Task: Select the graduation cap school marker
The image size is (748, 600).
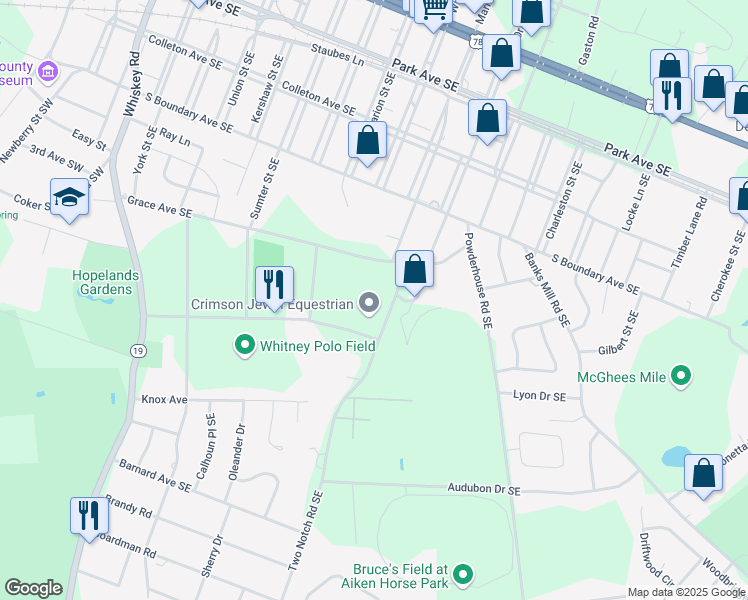Action: click(69, 197)
